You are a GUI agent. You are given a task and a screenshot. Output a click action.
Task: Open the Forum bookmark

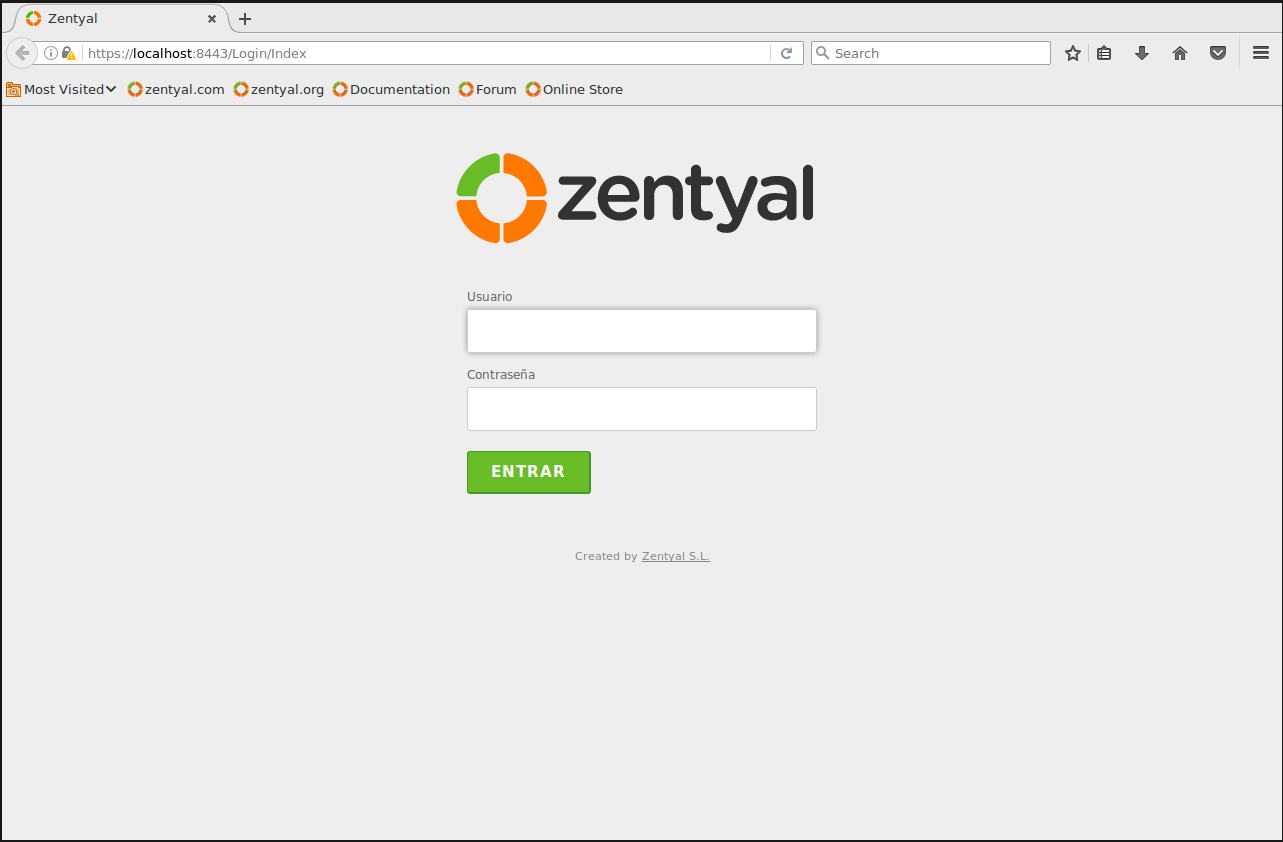(x=488, y=89)
